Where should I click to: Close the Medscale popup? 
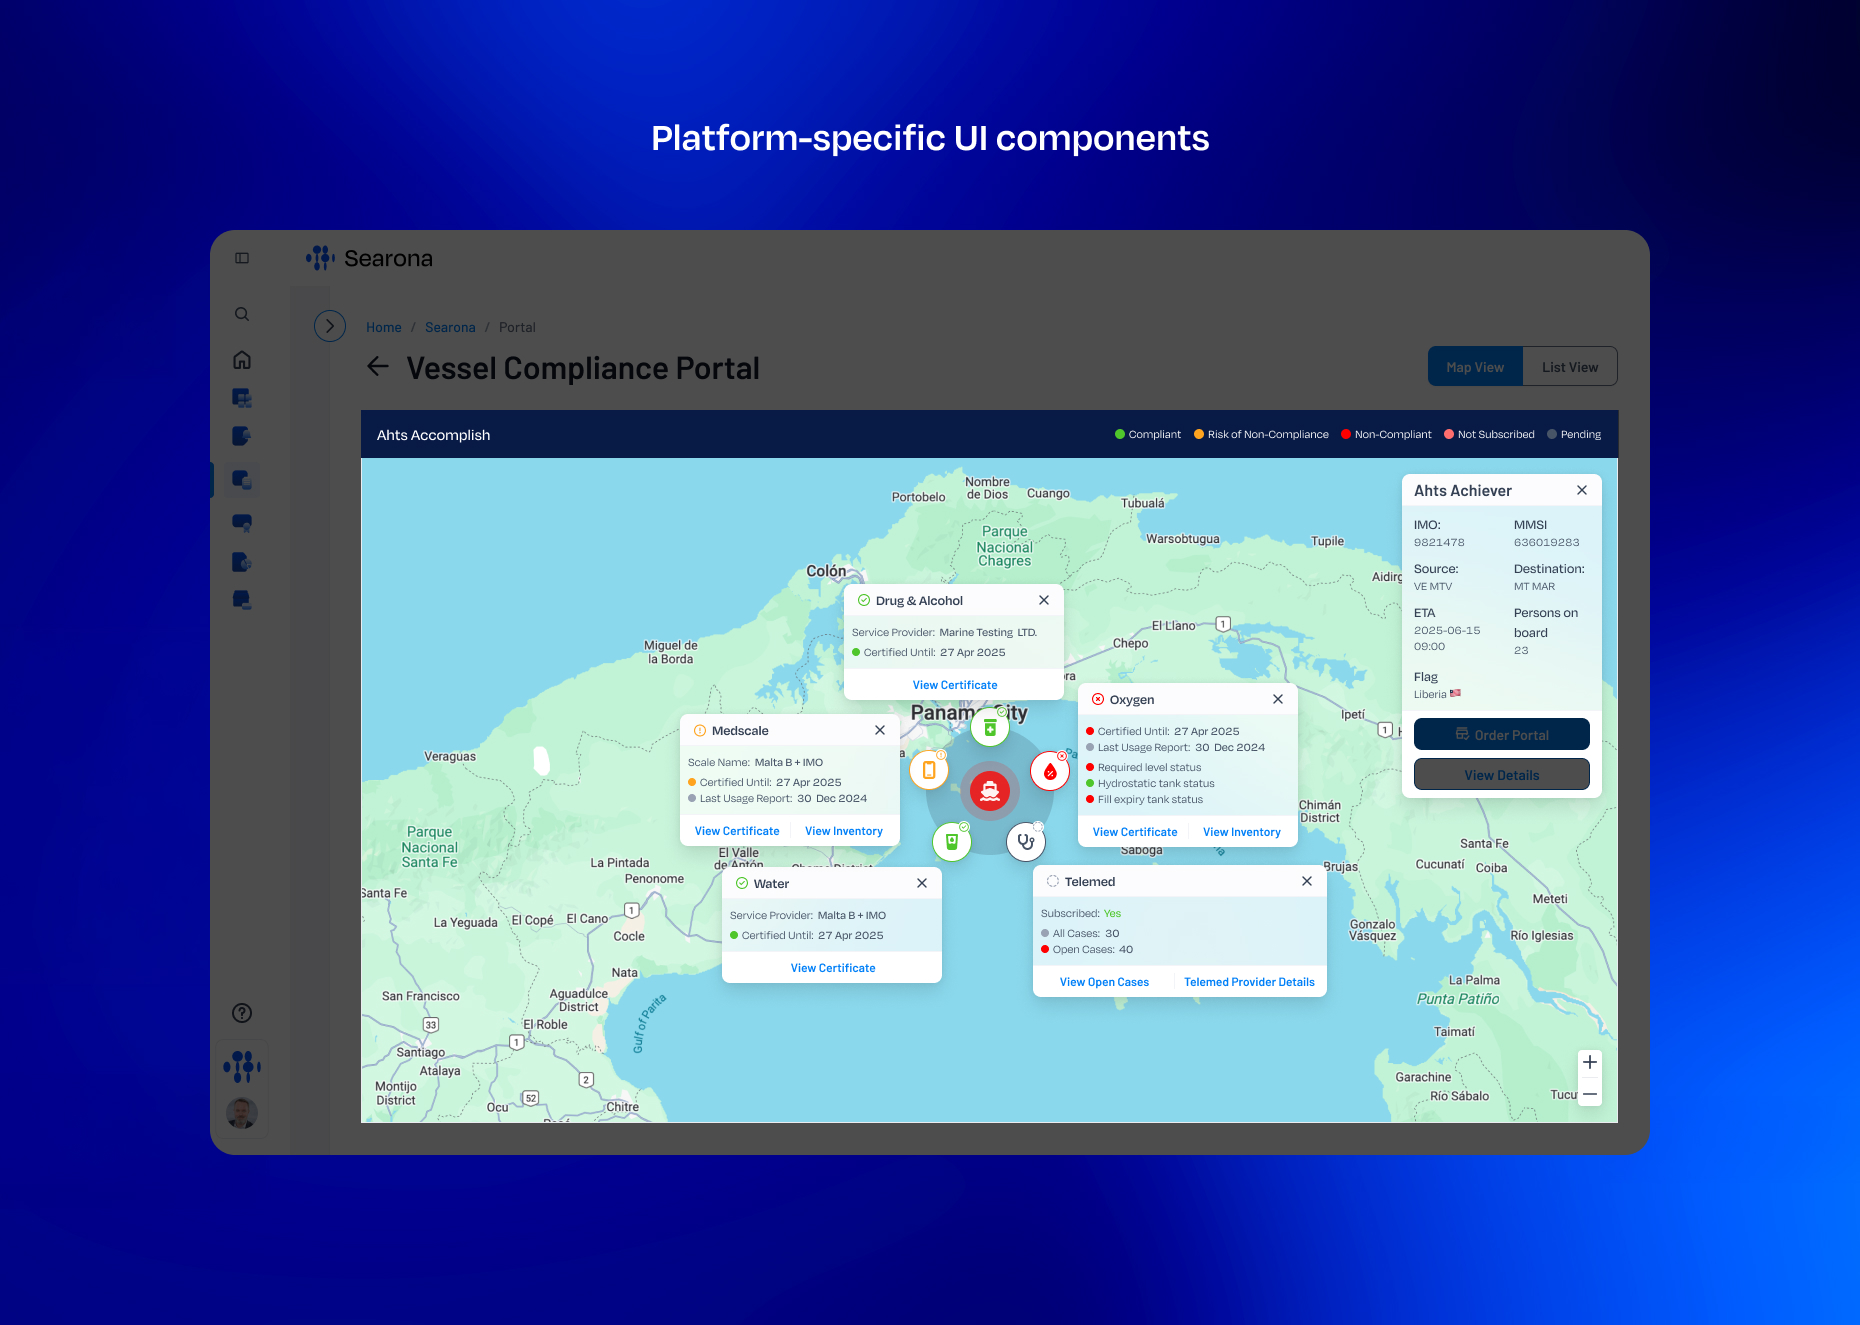(880, 730)
